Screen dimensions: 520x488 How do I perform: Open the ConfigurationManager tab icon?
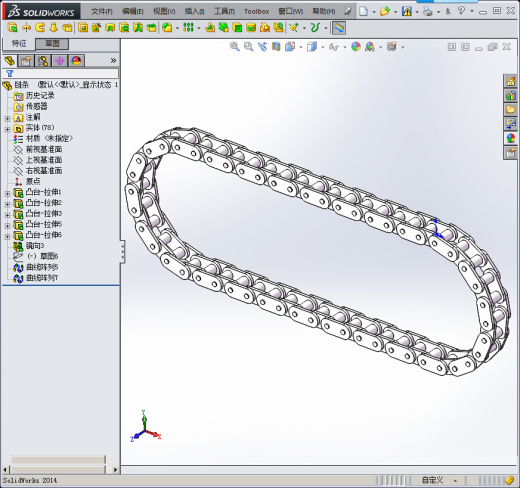click(43, 61)
